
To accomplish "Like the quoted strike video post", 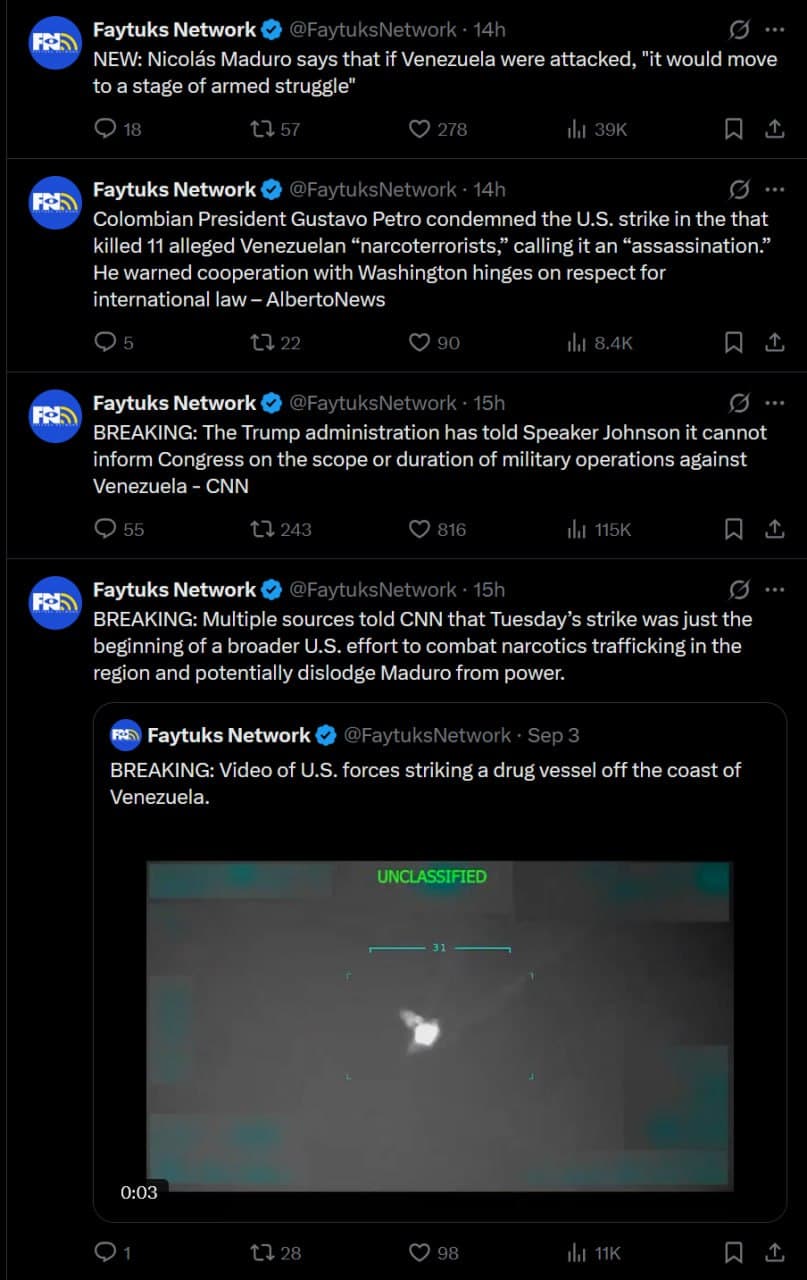I will pyautogui.click(x=419, y=1252).
